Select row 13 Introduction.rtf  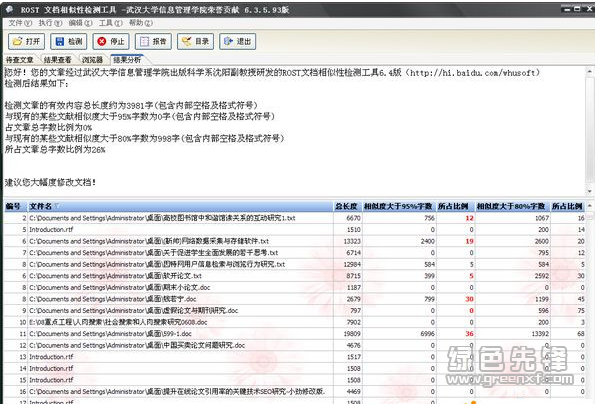click(294, 357)
